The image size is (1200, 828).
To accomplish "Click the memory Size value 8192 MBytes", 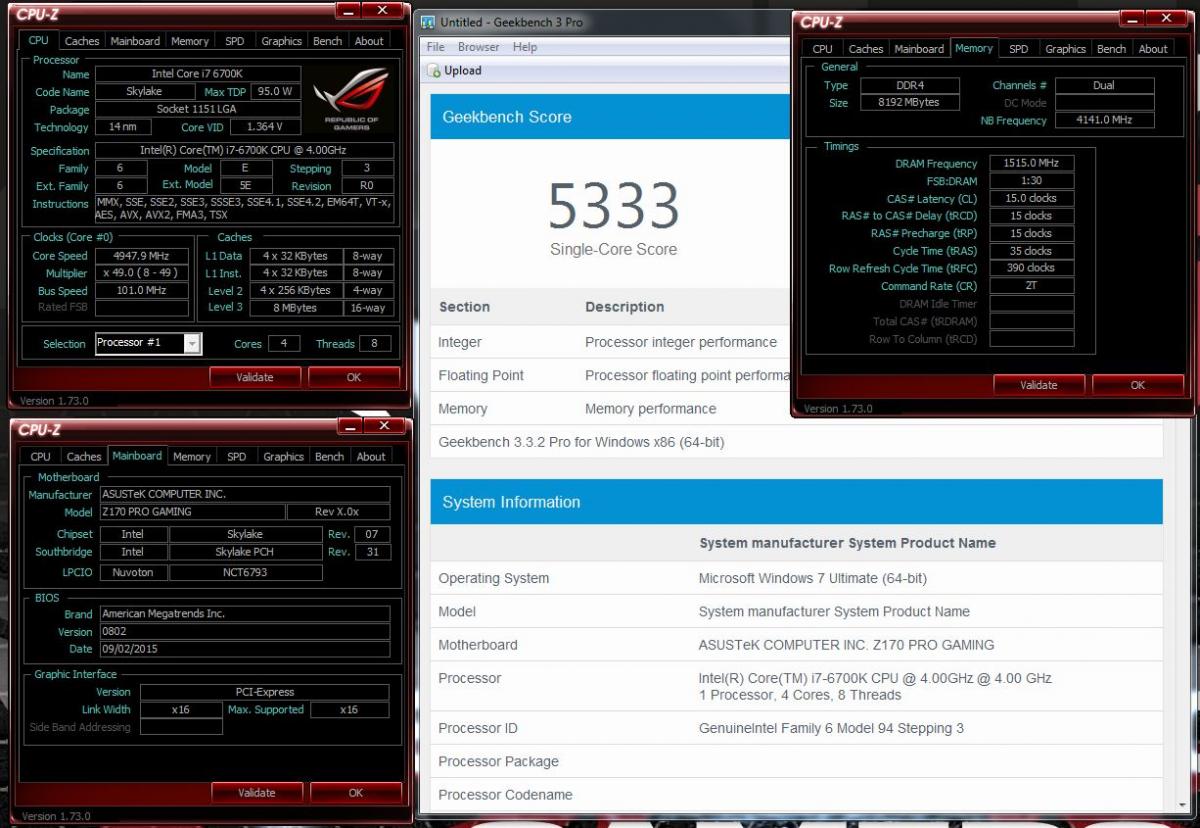I will pos(909,103).
